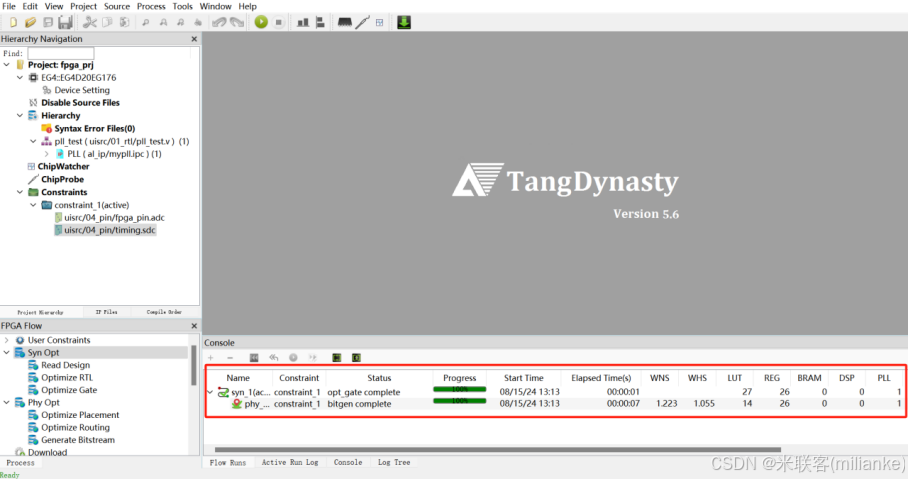Select Optimize RTL flow step
The height and width of the screenshot is (479, 909).
pos(67,378)
